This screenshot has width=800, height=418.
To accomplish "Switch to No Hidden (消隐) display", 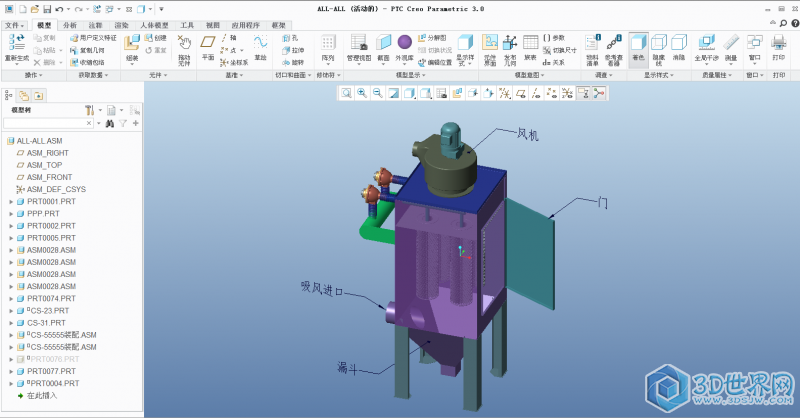I will click(x=679, y=48).
